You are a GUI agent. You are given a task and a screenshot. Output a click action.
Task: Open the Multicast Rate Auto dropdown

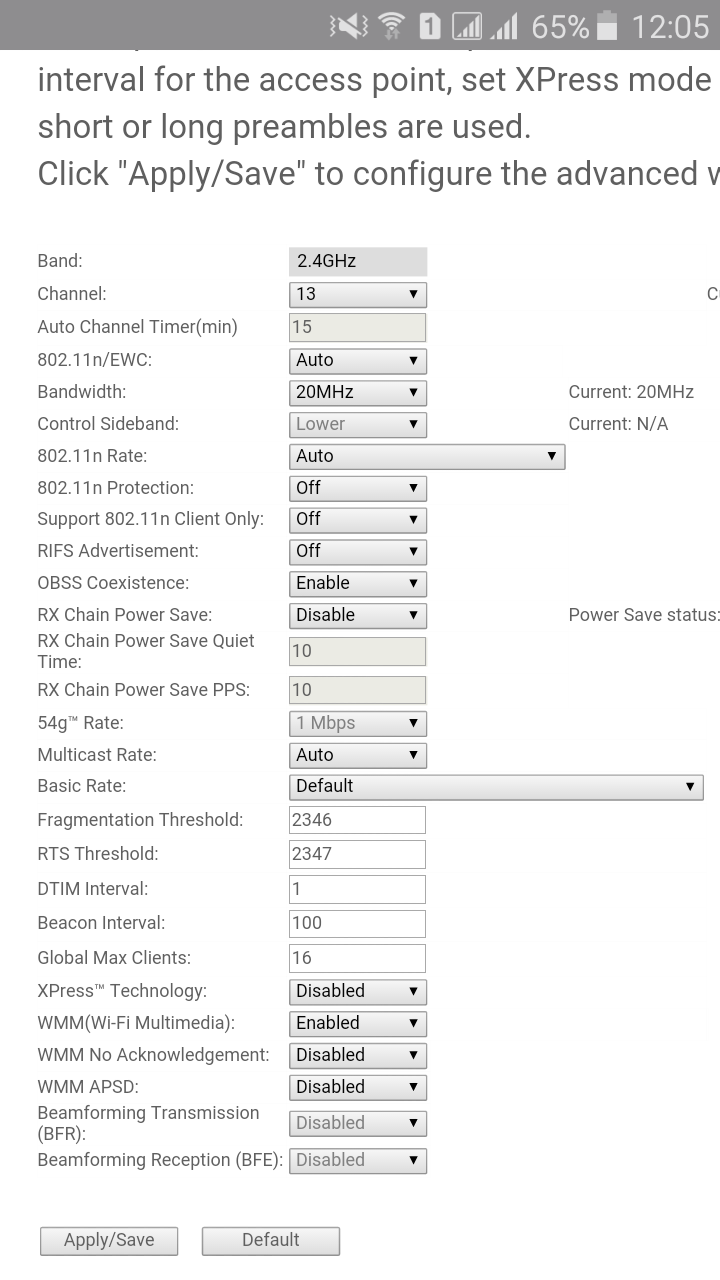pyautogui.click(x=358, y=755)
